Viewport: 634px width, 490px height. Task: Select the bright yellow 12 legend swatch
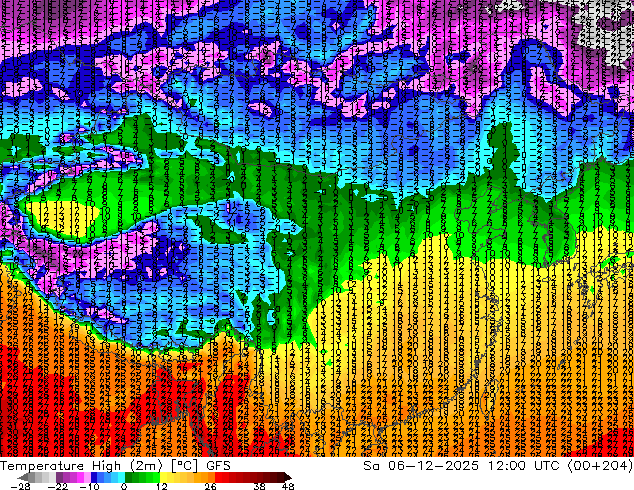pos(163,477)
